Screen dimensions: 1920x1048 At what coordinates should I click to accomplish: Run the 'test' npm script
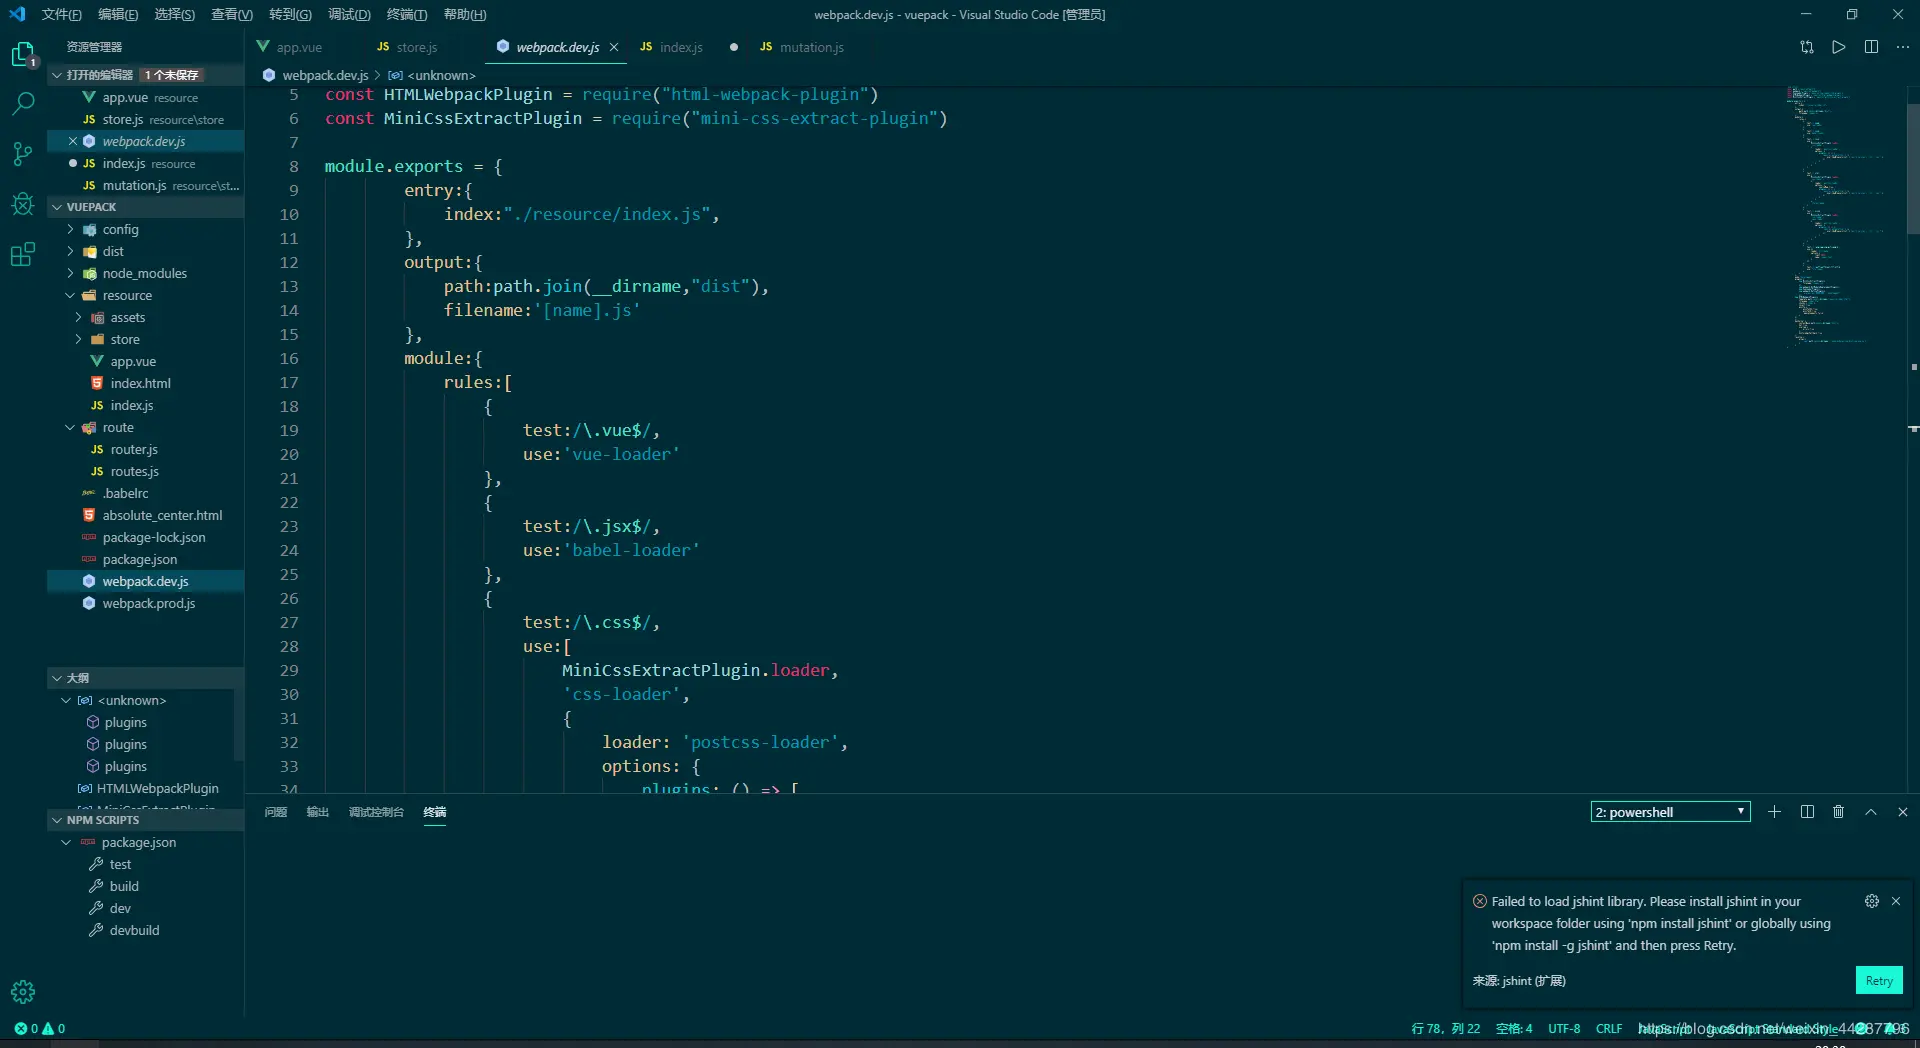tap(120, 864)
